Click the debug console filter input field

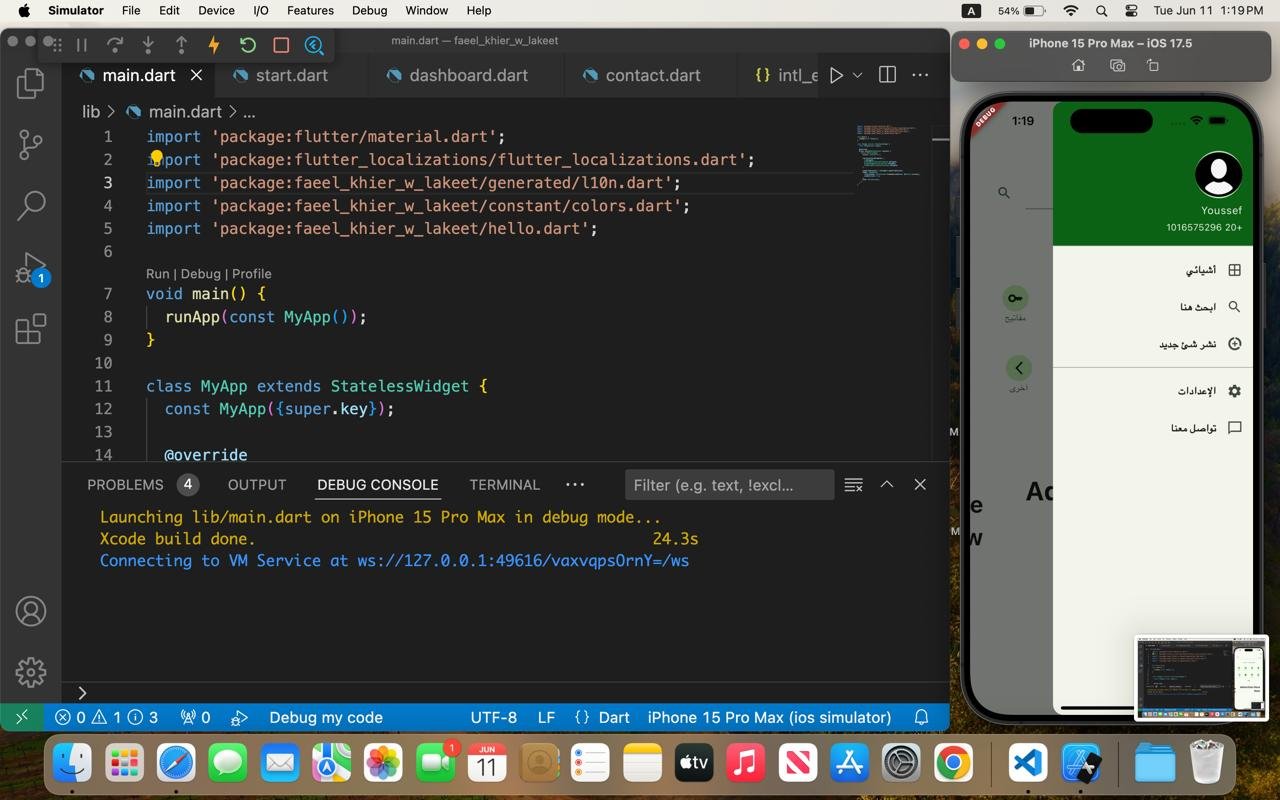coord(728,485)
